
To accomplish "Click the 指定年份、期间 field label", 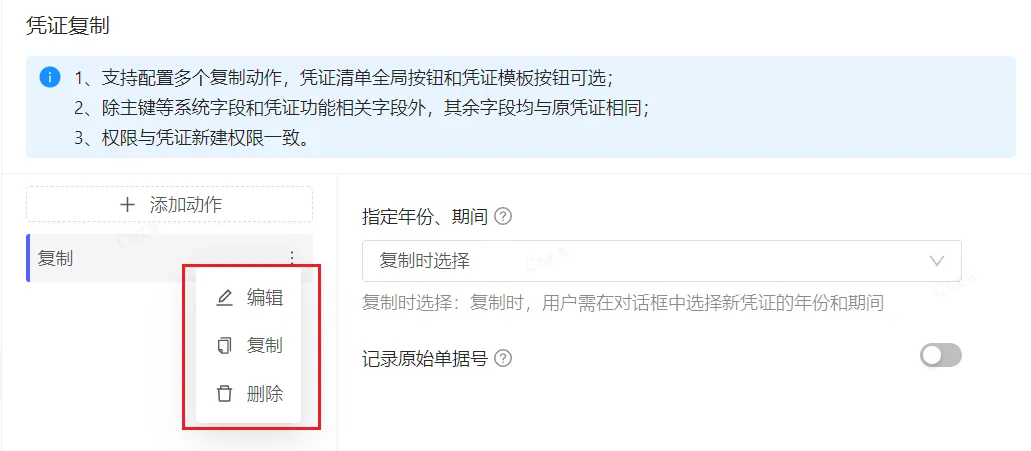I will click(425, 216).
